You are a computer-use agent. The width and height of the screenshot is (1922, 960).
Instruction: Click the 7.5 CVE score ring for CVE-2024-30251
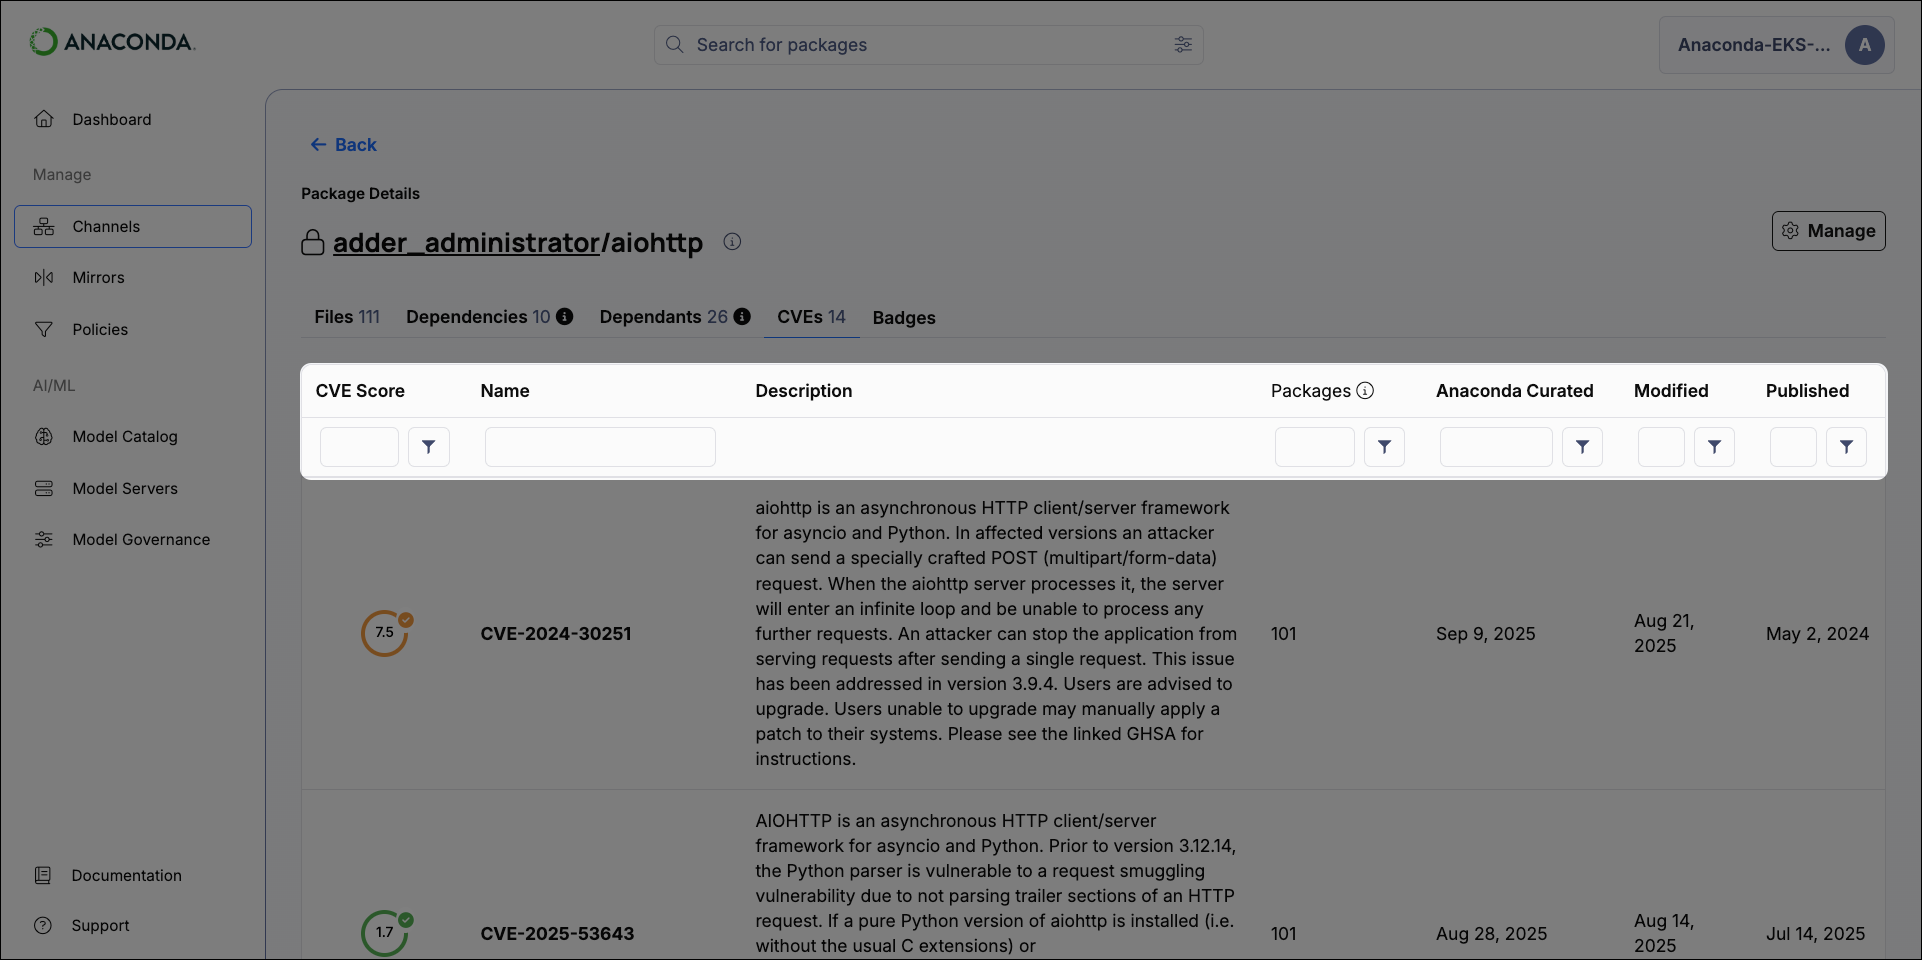384,633
